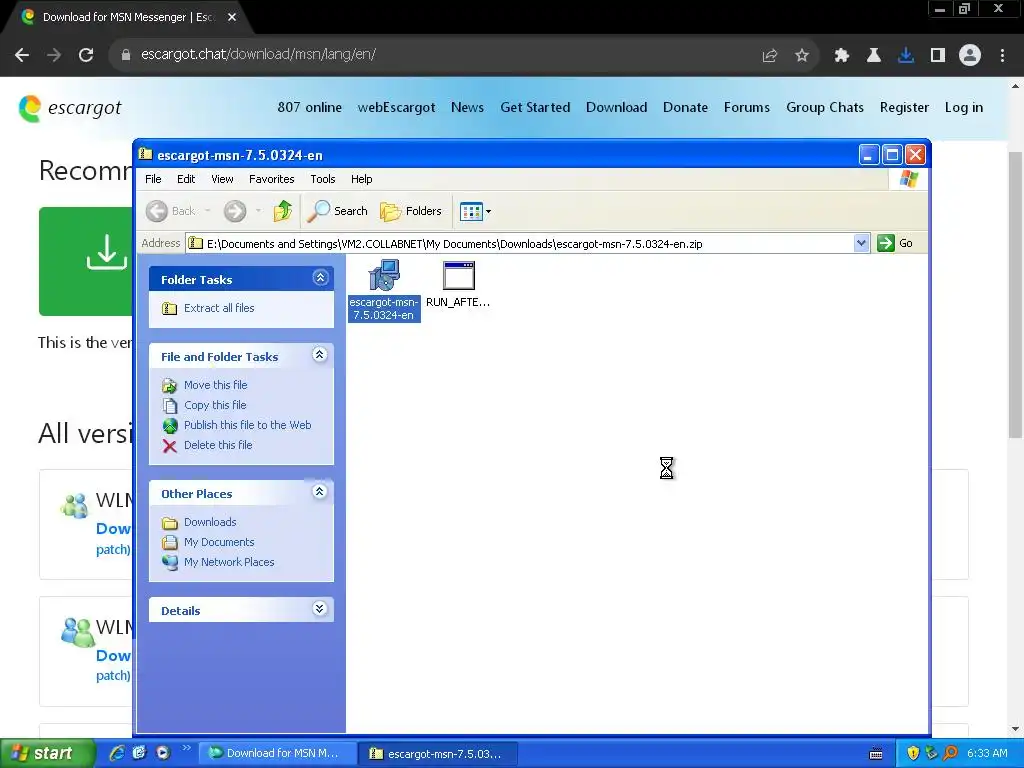
Task: Click the Chrome reload page icon
Action: [x=86, y=55]
